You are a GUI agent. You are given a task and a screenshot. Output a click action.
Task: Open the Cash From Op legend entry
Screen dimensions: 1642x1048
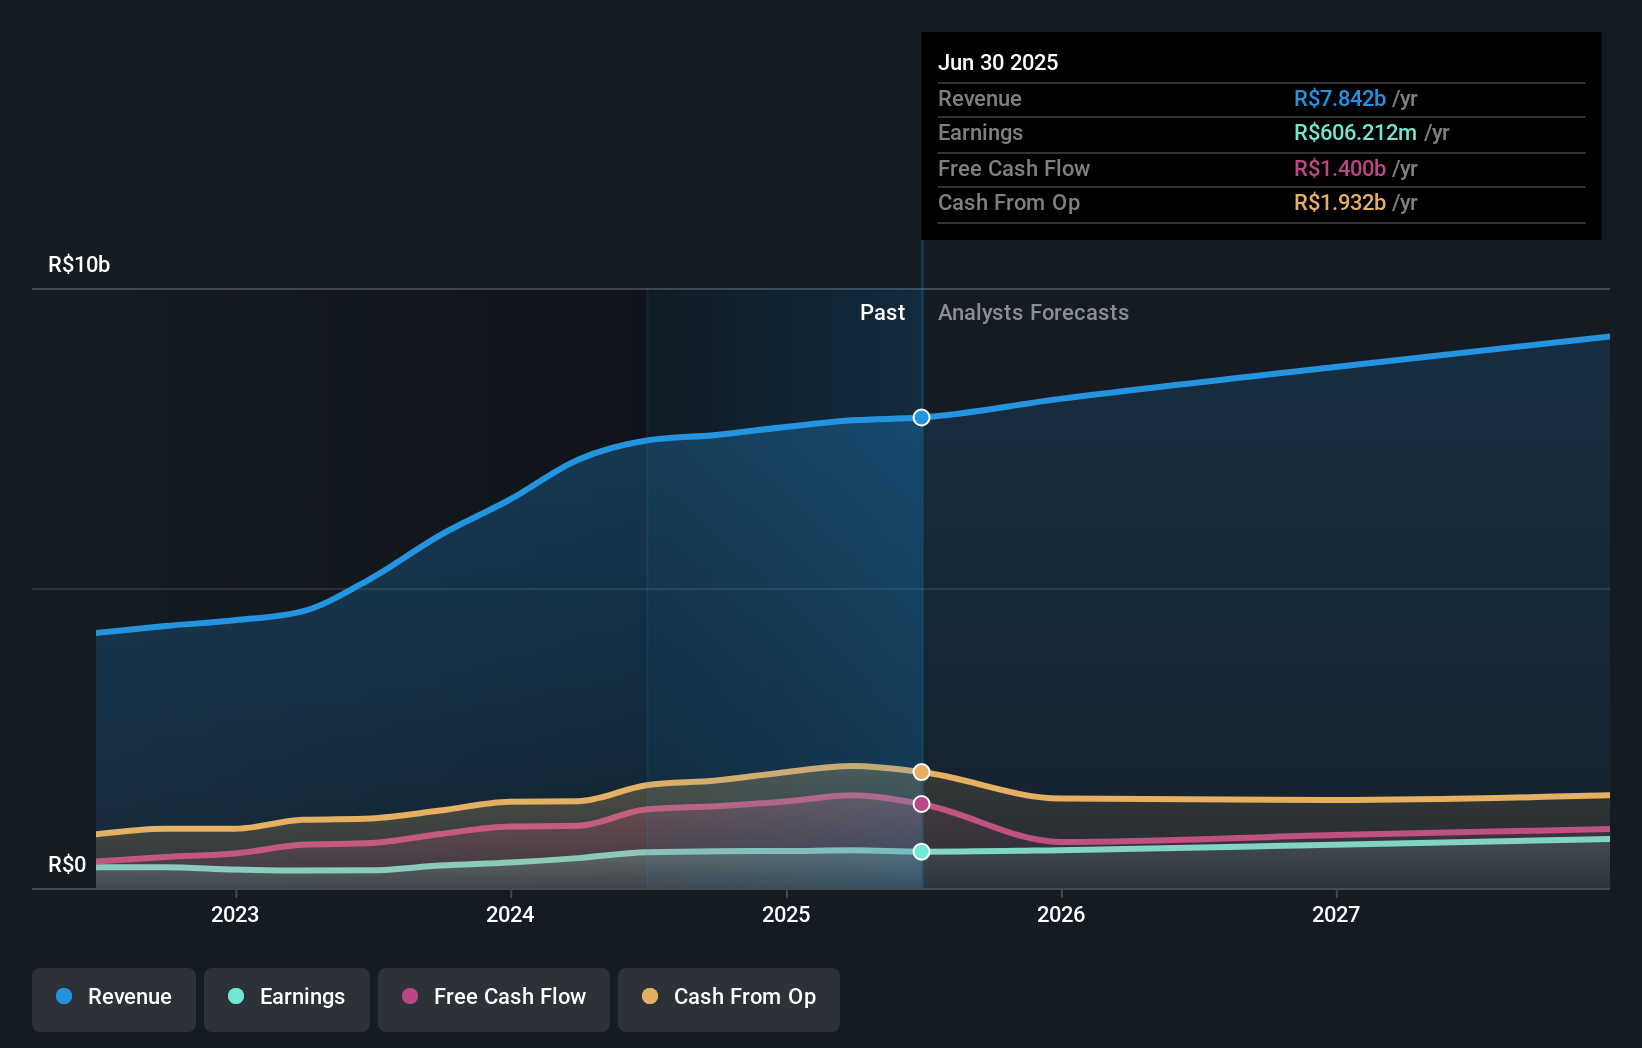tap(728, 999)
